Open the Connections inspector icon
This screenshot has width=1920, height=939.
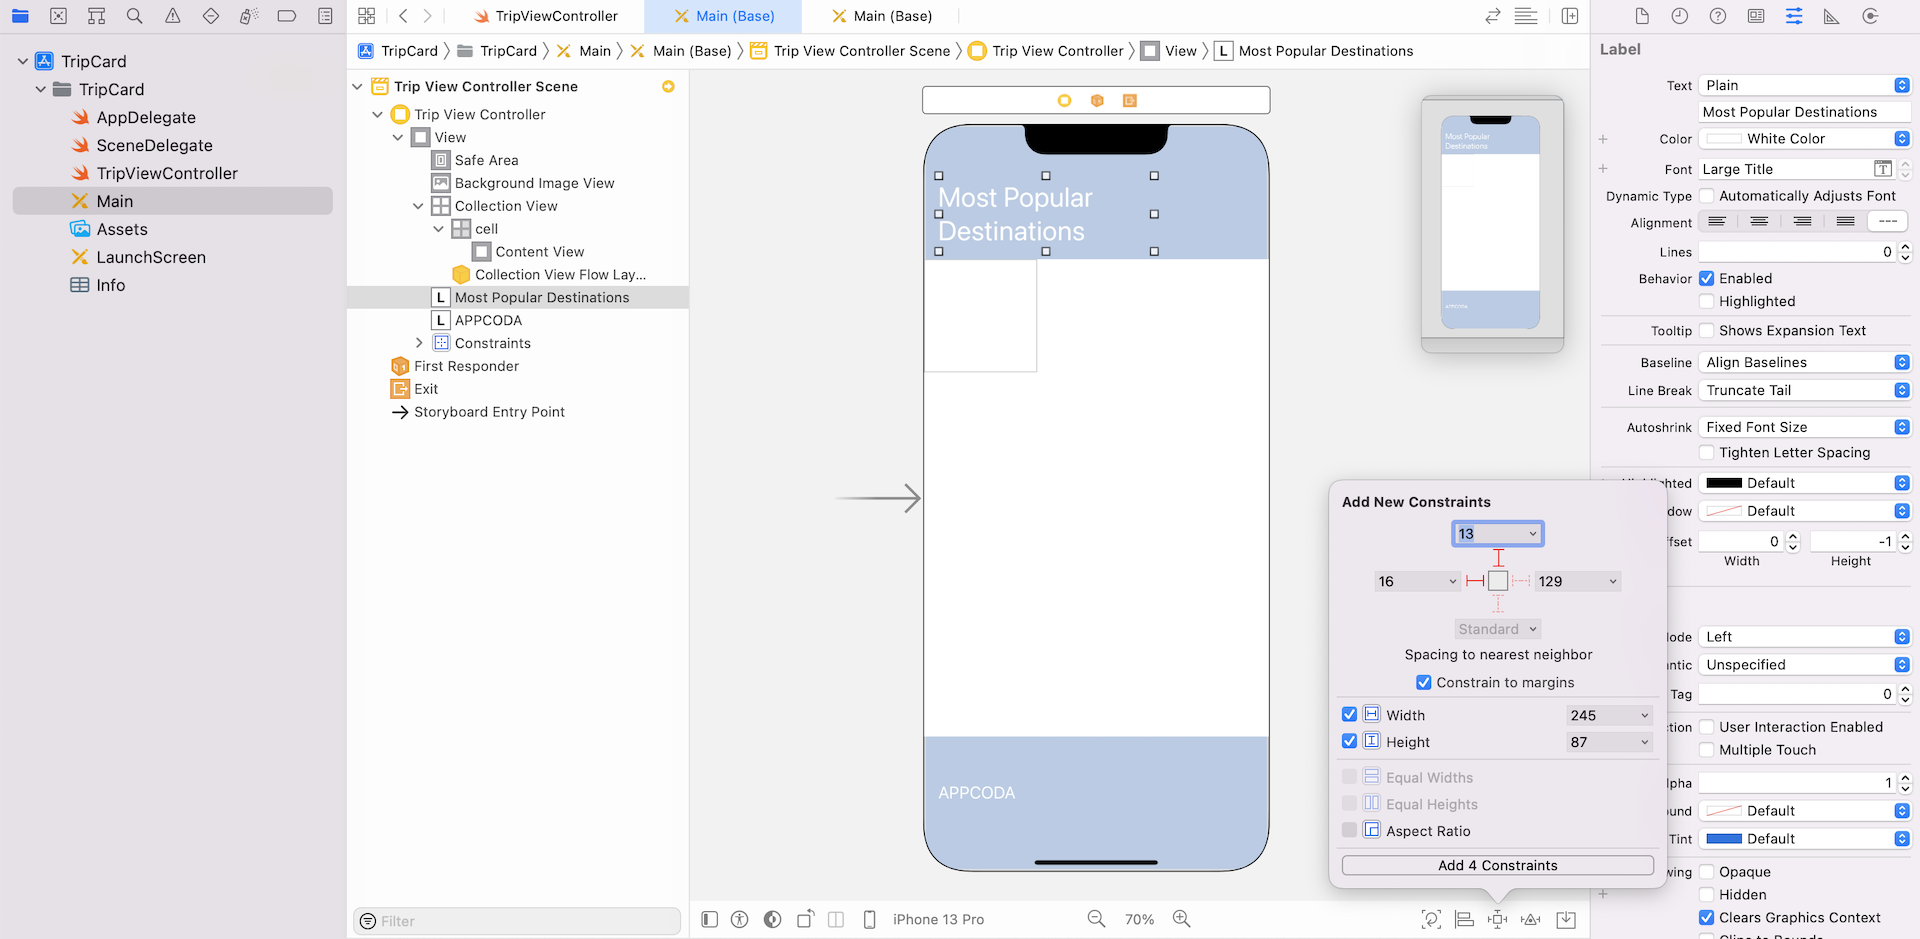pos(1869,16)
